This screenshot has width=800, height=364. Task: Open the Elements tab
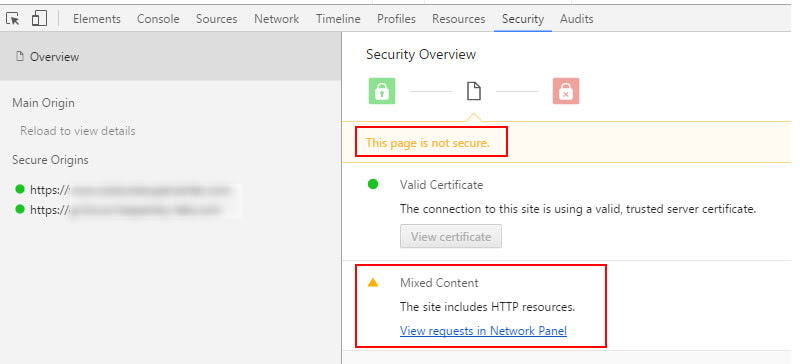[x=97, y=19]
